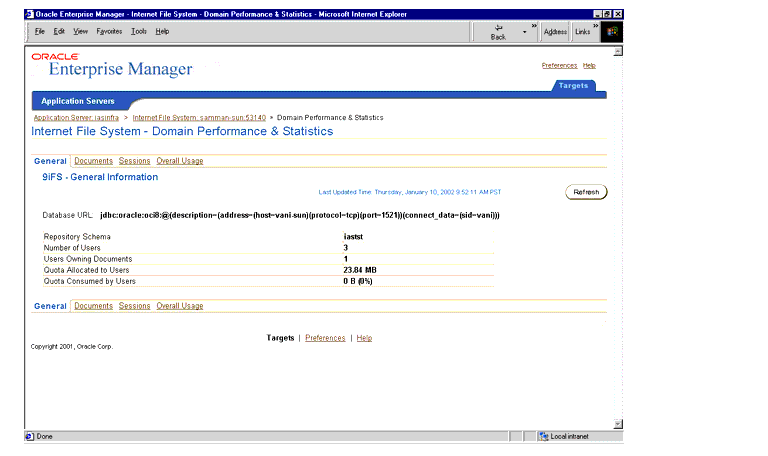Switch to the upper Documents tab
768x456 pixels.
click(94, 161)
